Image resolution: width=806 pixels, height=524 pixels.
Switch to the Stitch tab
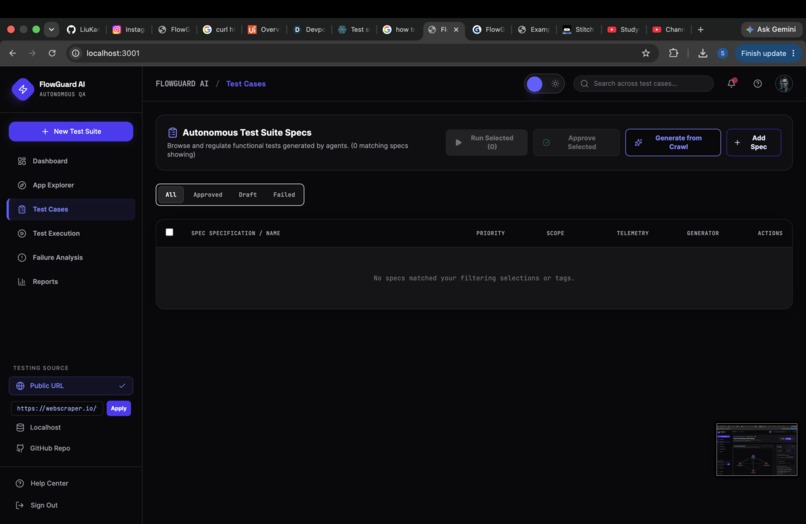(x=578, y=29)
